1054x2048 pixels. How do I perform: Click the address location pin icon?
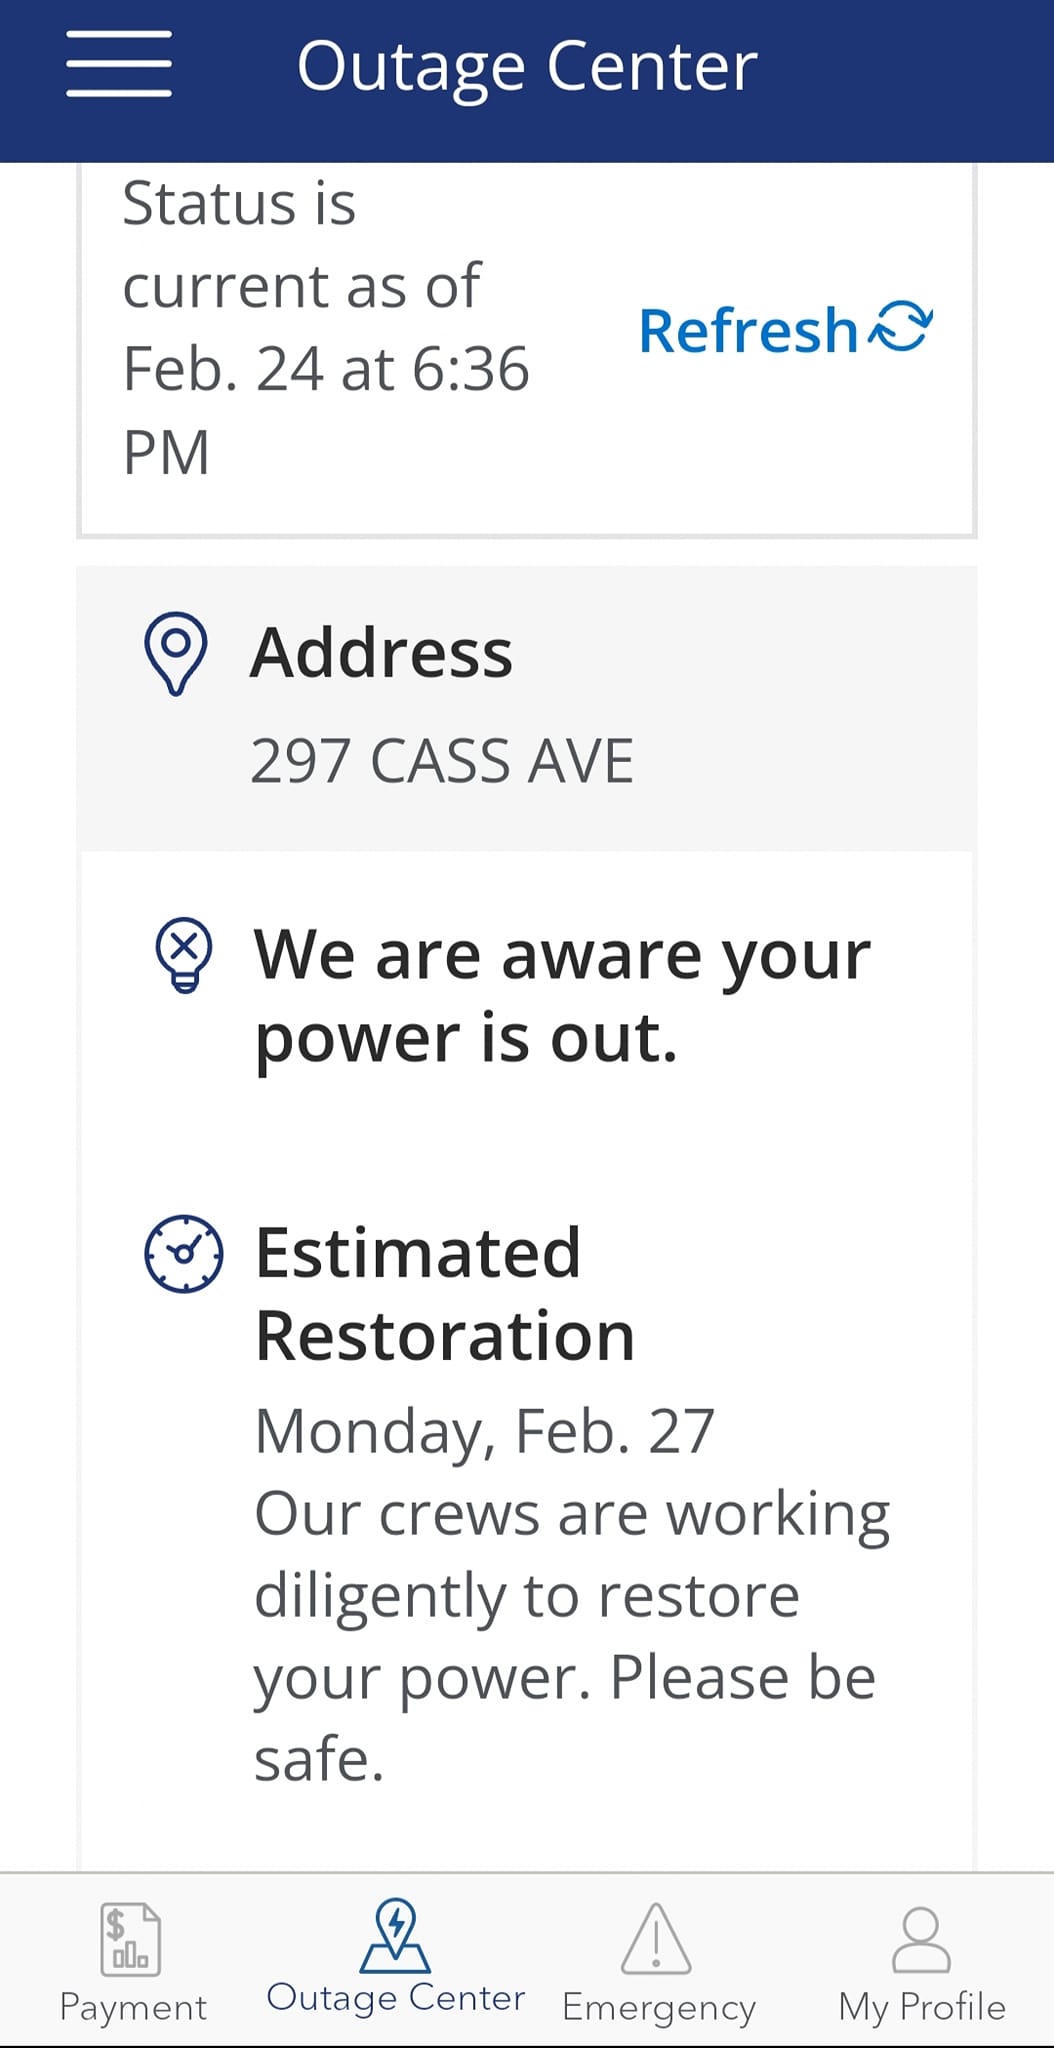coord(176,653)
